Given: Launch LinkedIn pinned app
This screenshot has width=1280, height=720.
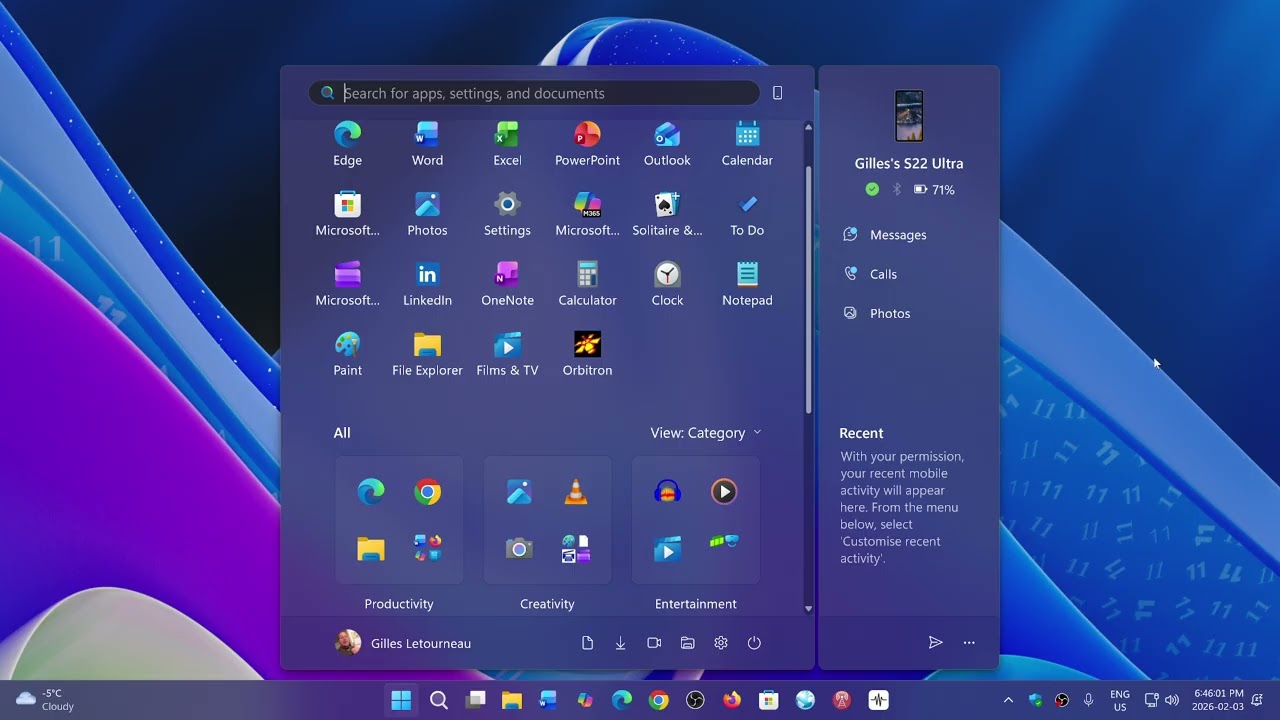Looking at the screenshot, I should pyautogui.click(x=427, y=285).
